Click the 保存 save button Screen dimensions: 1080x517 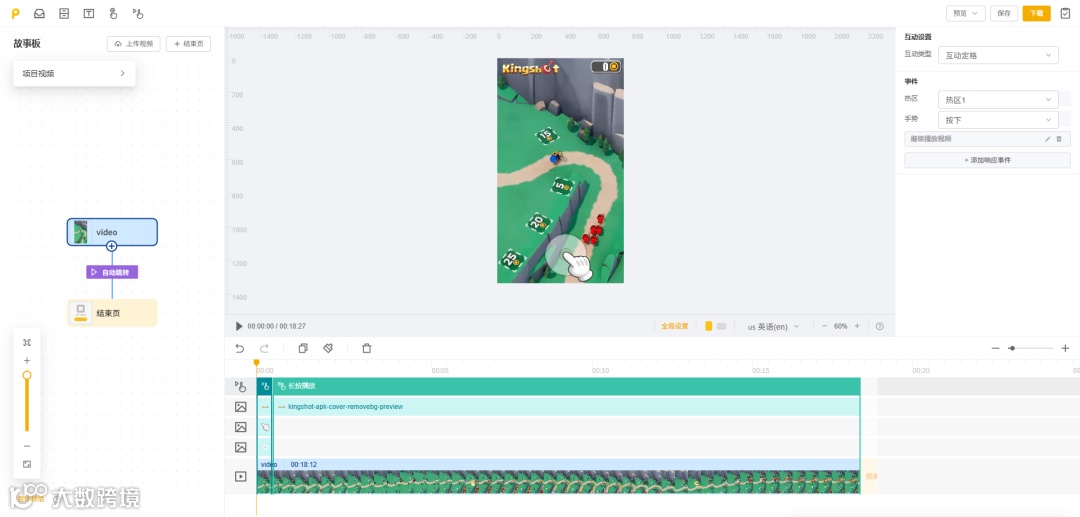coord(1004,13)
